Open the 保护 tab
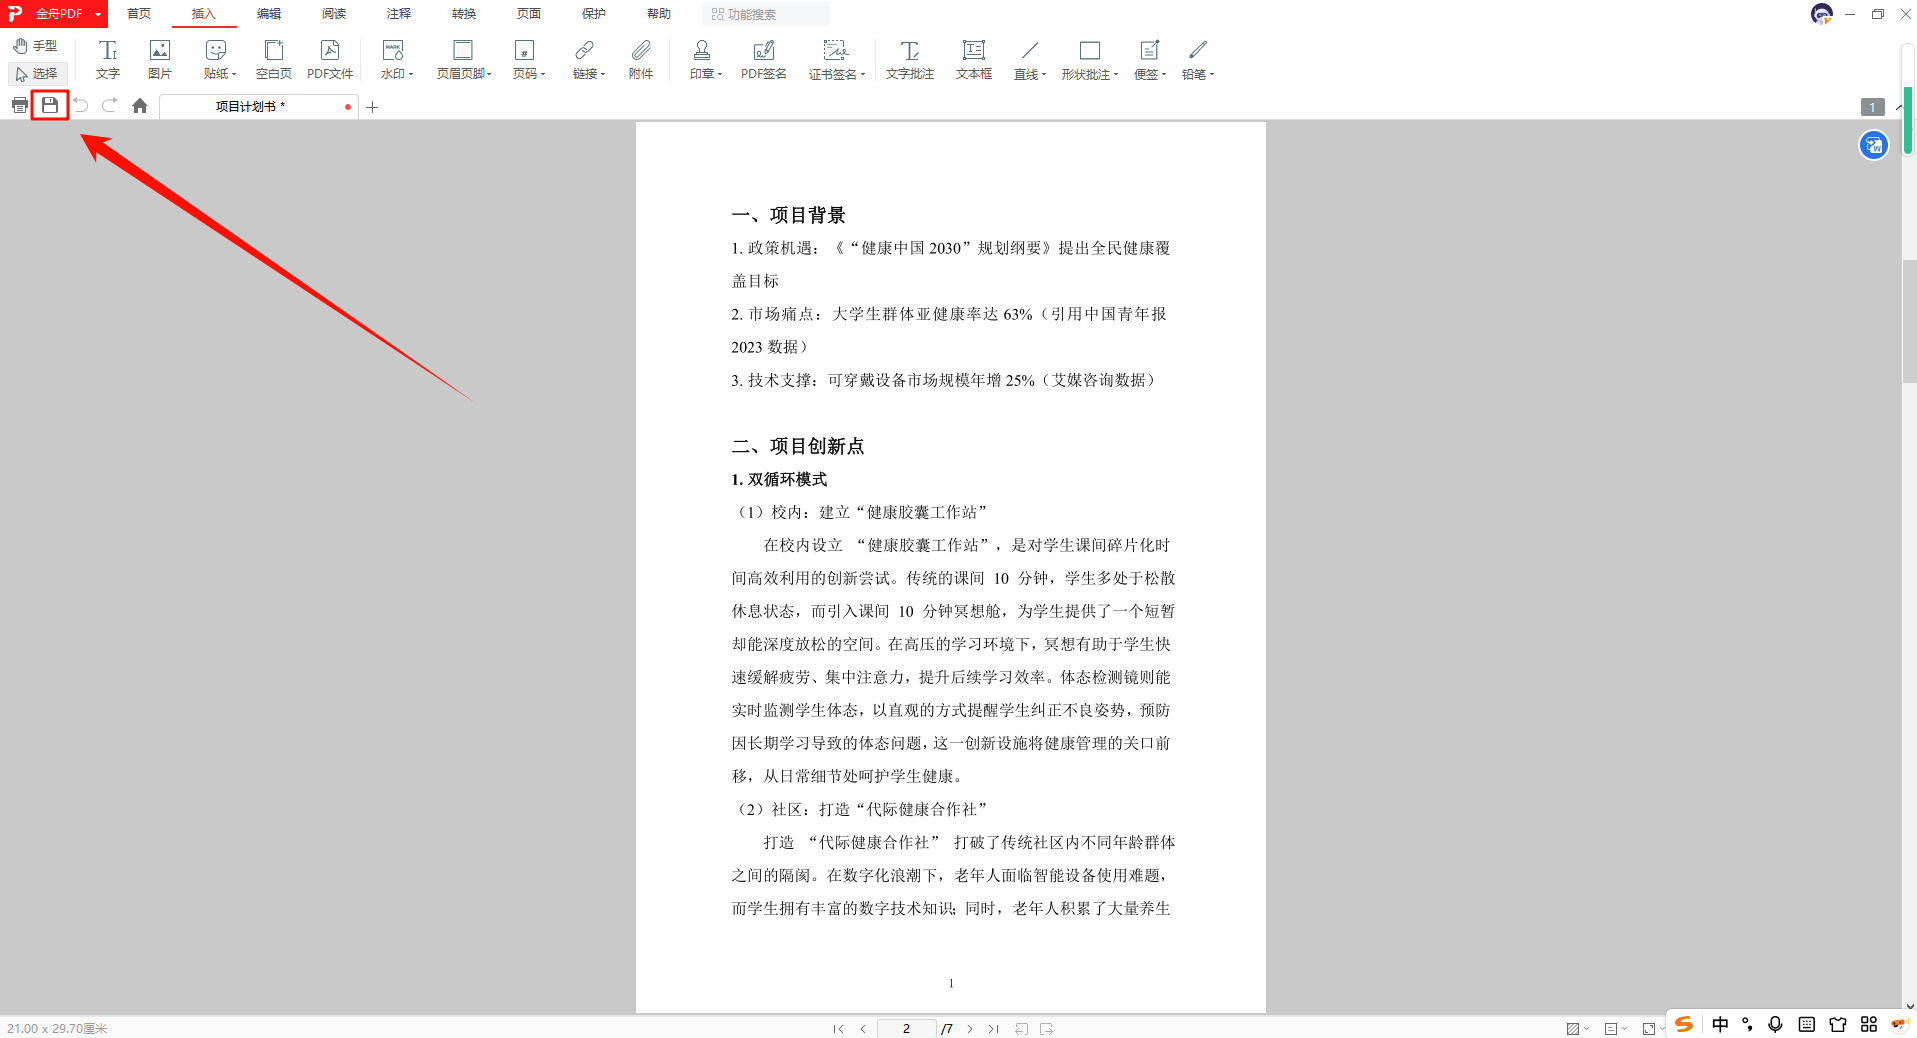Screen dimensions: 1917x1038 594,14
